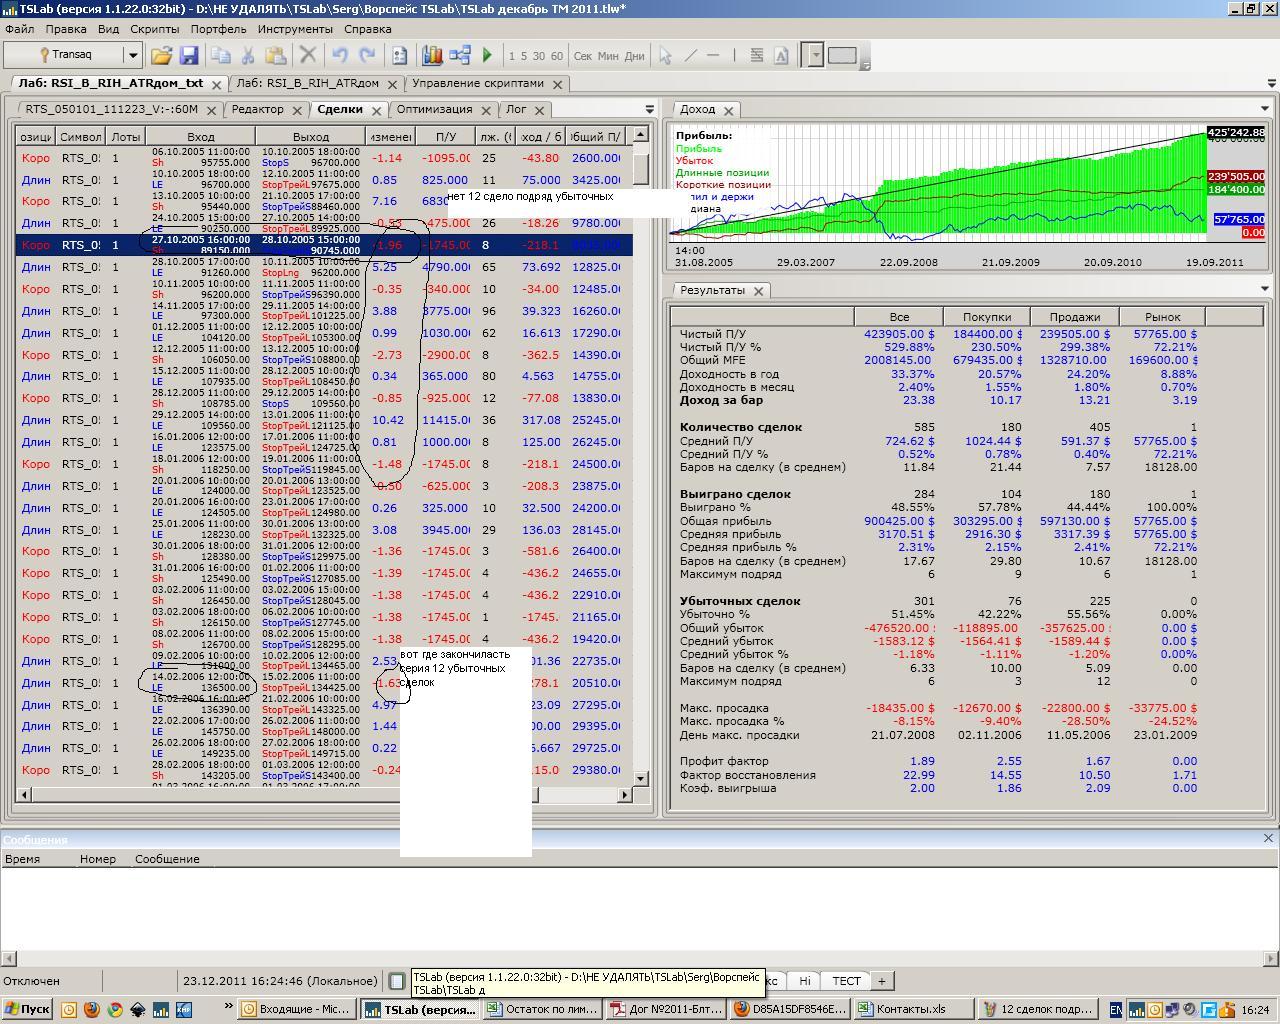Expand the Transaq data source dropdown
This screenshot has width=1280, height=1024.
coord(132,55)
